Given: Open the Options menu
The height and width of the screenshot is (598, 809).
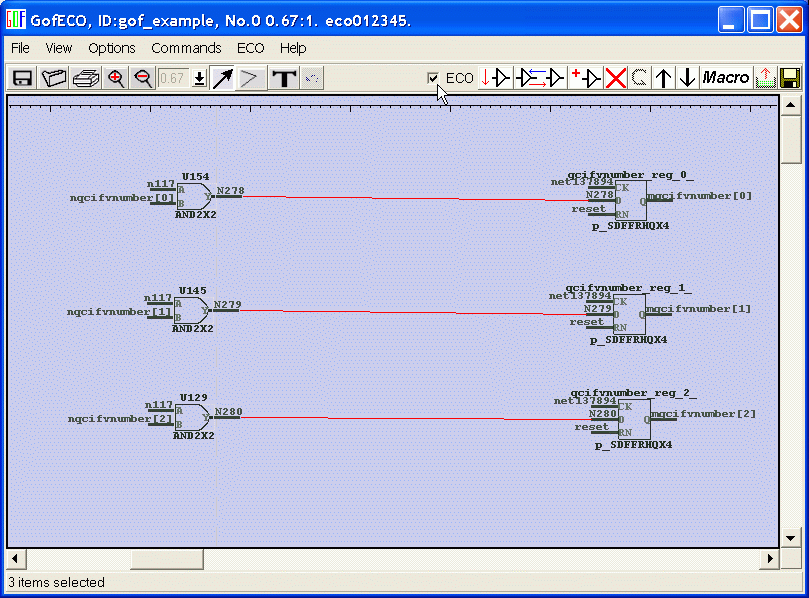Looking at the screenshot, I should [x=111, y=48].
